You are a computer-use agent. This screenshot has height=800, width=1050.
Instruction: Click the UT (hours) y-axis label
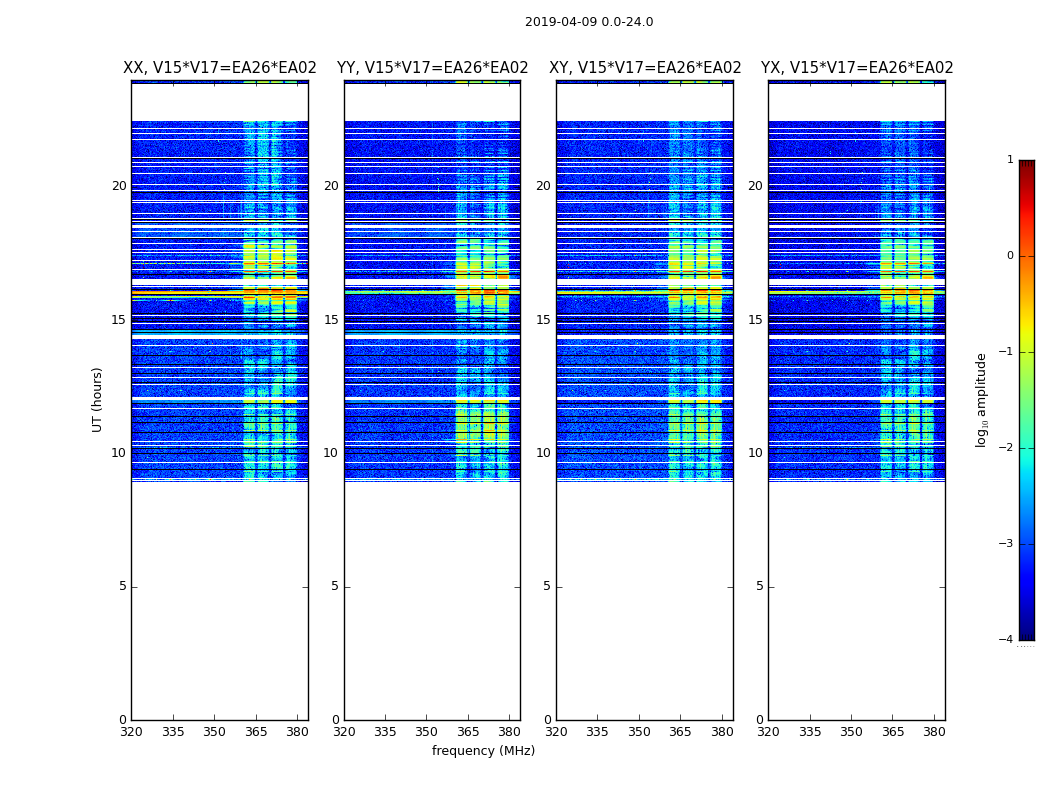coord(98,399)
